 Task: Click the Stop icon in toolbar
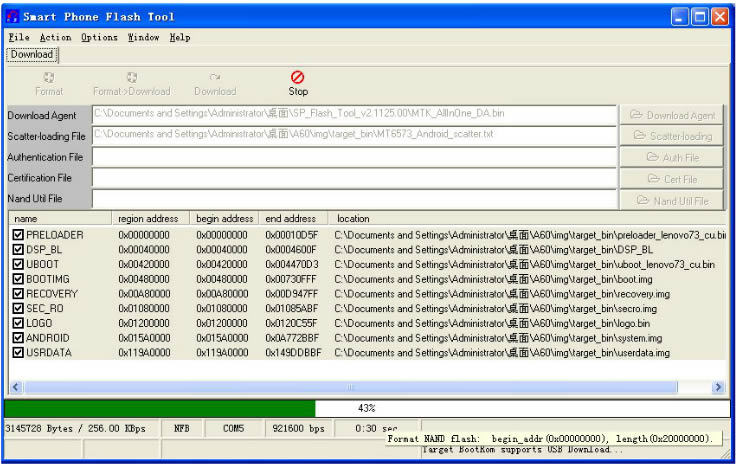point(298,78)
